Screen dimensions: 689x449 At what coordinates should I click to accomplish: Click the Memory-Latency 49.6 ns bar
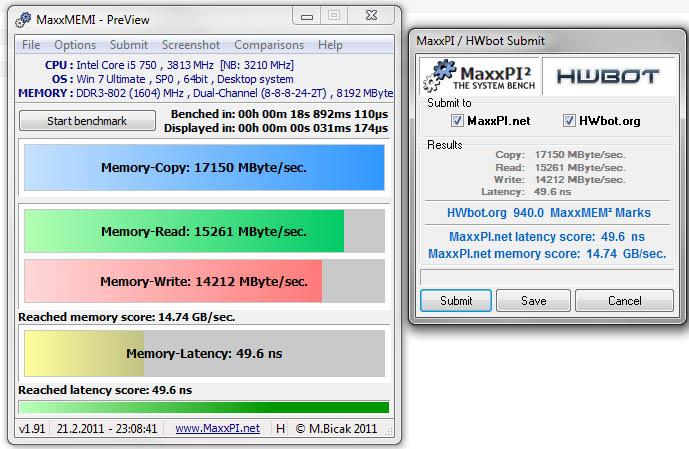204,353
